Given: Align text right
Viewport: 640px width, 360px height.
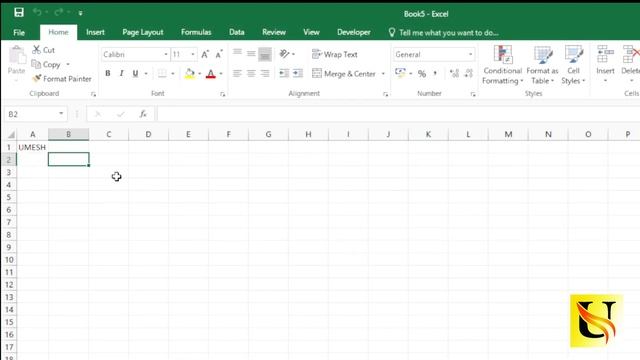Looking at the screenshot, I should pos(265,73).
